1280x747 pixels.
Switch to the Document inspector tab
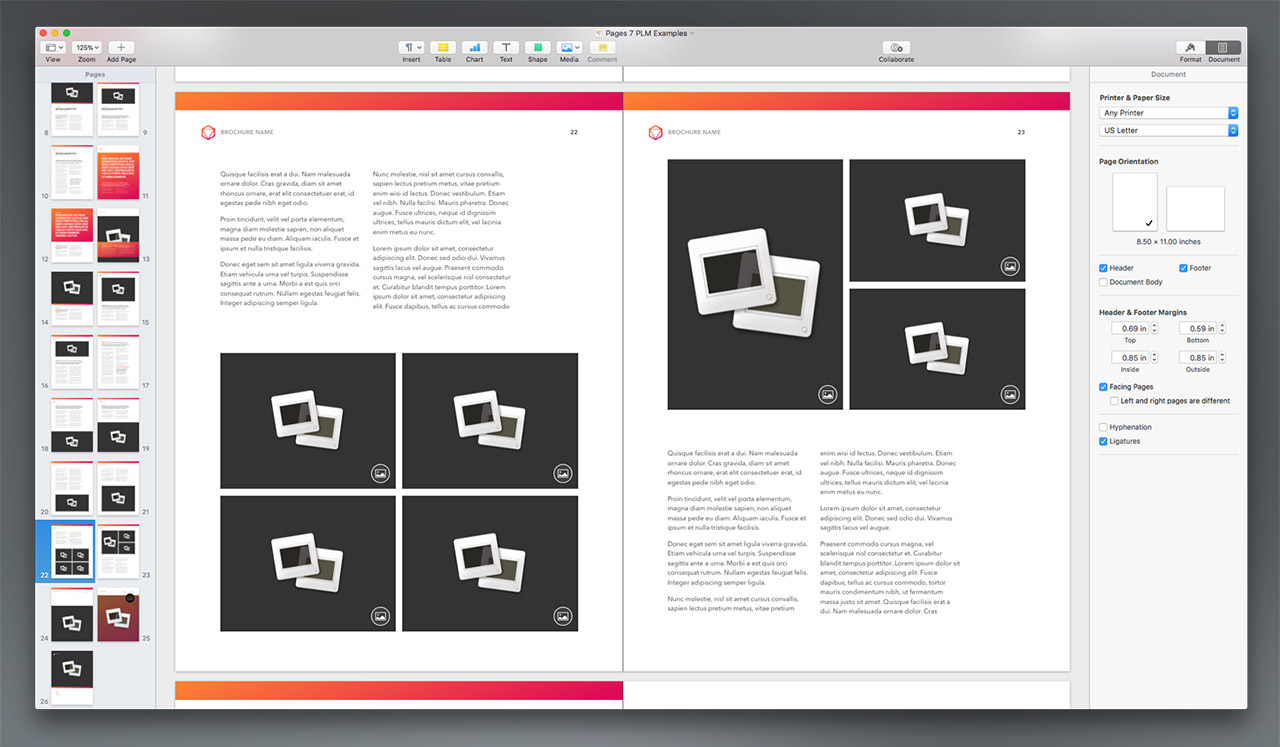point(1223,48)
